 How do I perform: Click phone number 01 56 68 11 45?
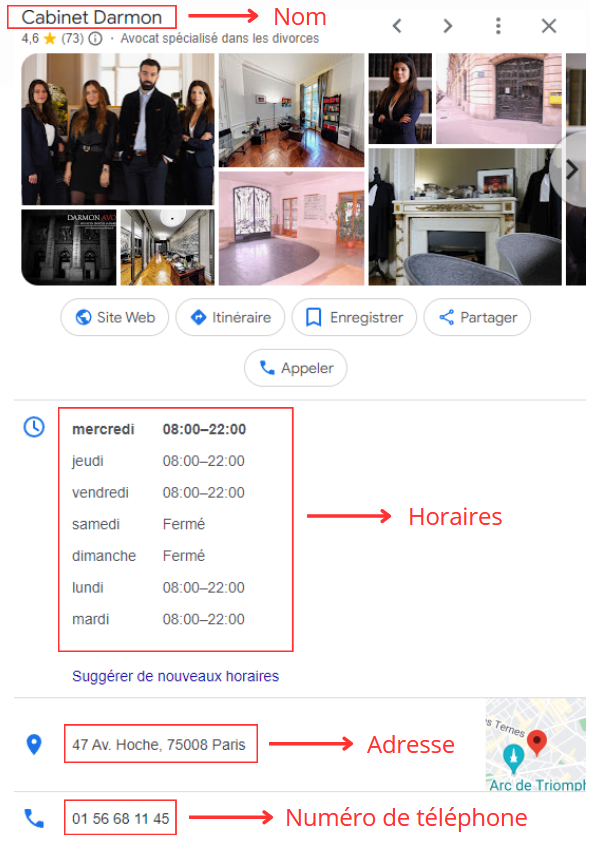(121, 818)
